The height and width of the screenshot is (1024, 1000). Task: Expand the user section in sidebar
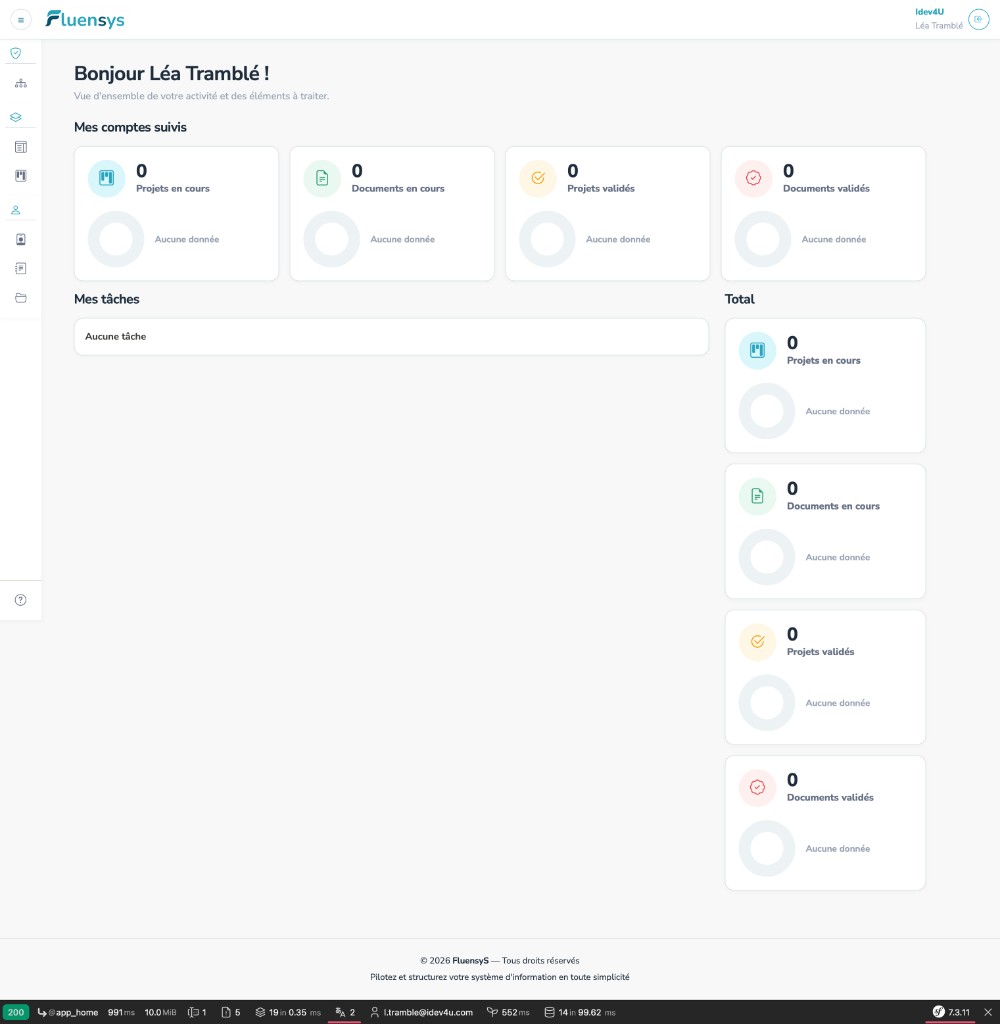coord(16,210)
